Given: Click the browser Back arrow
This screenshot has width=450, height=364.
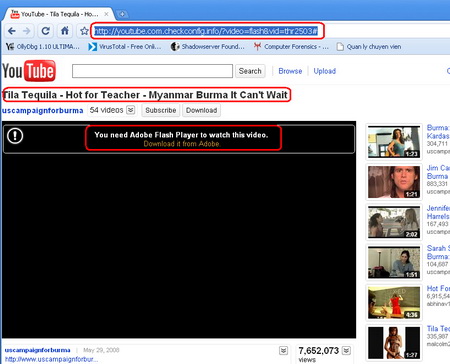Looking at the screenshot, I should point(12,31).
